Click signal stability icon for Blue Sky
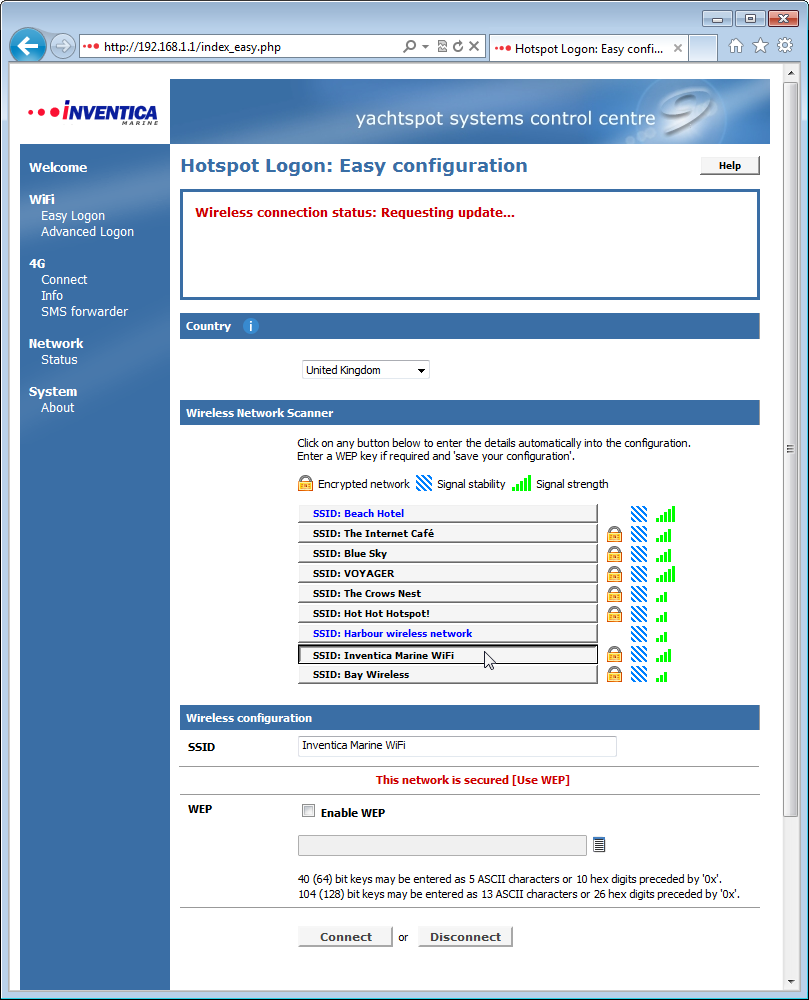809x1000 pixels. click(639, 554)
